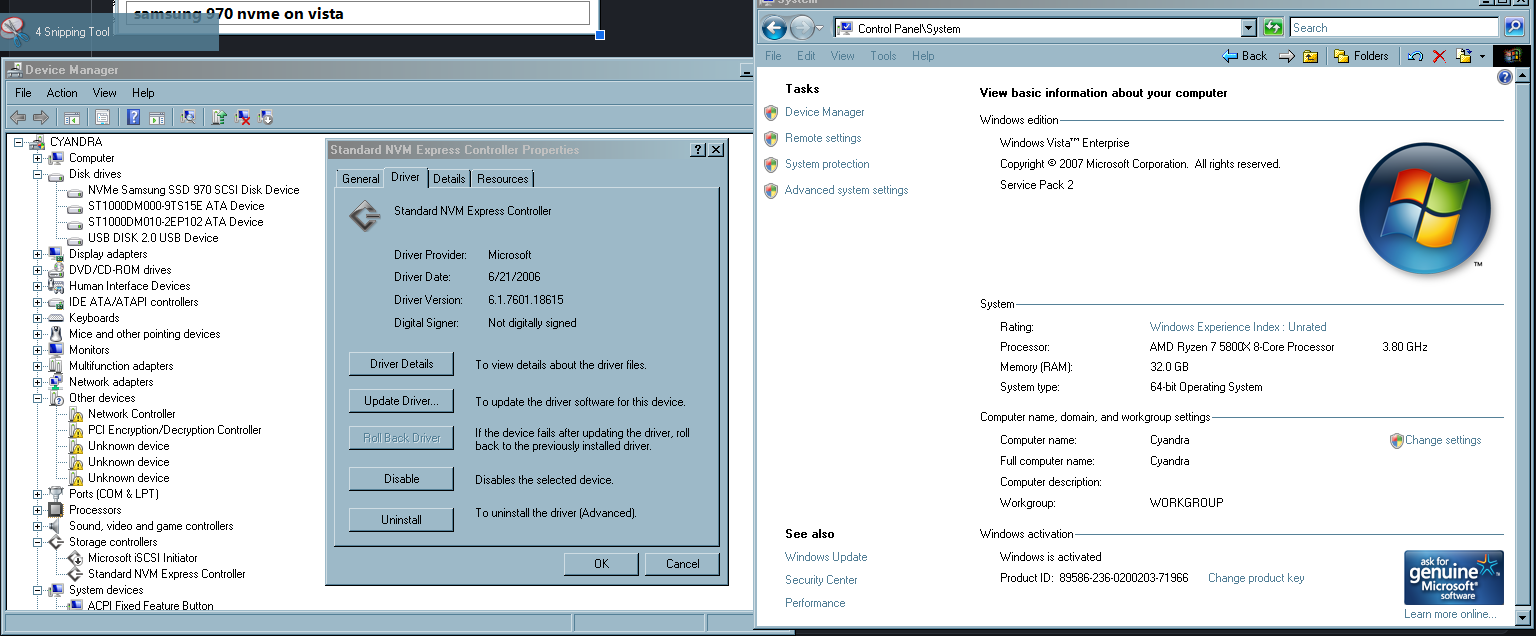The width and height of the screenshot is (1536, 636).
Task: Open dropdown arrow beside Copy To icon
Action: (1482, 57)
